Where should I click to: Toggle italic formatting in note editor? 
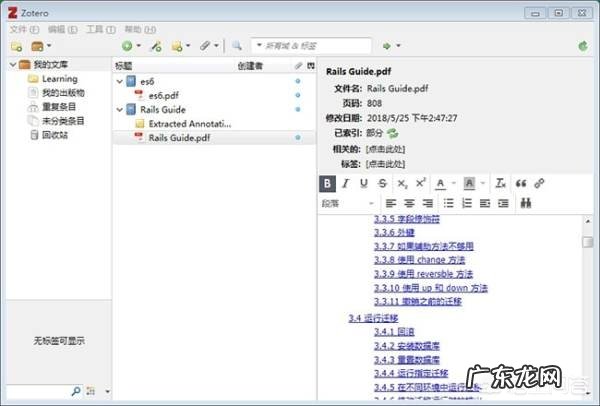(346, 184)
